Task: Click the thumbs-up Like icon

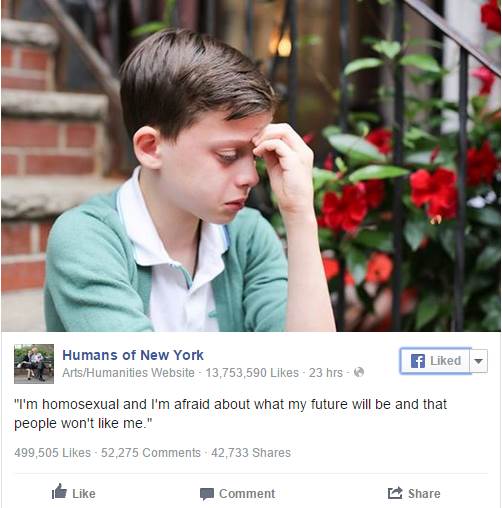Action: point(59,491)
